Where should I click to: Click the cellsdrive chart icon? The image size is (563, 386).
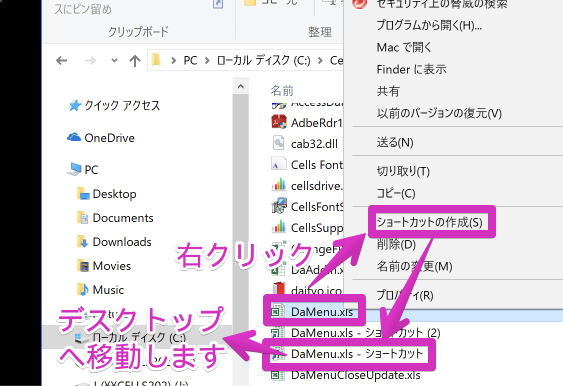tap(279, 185)
